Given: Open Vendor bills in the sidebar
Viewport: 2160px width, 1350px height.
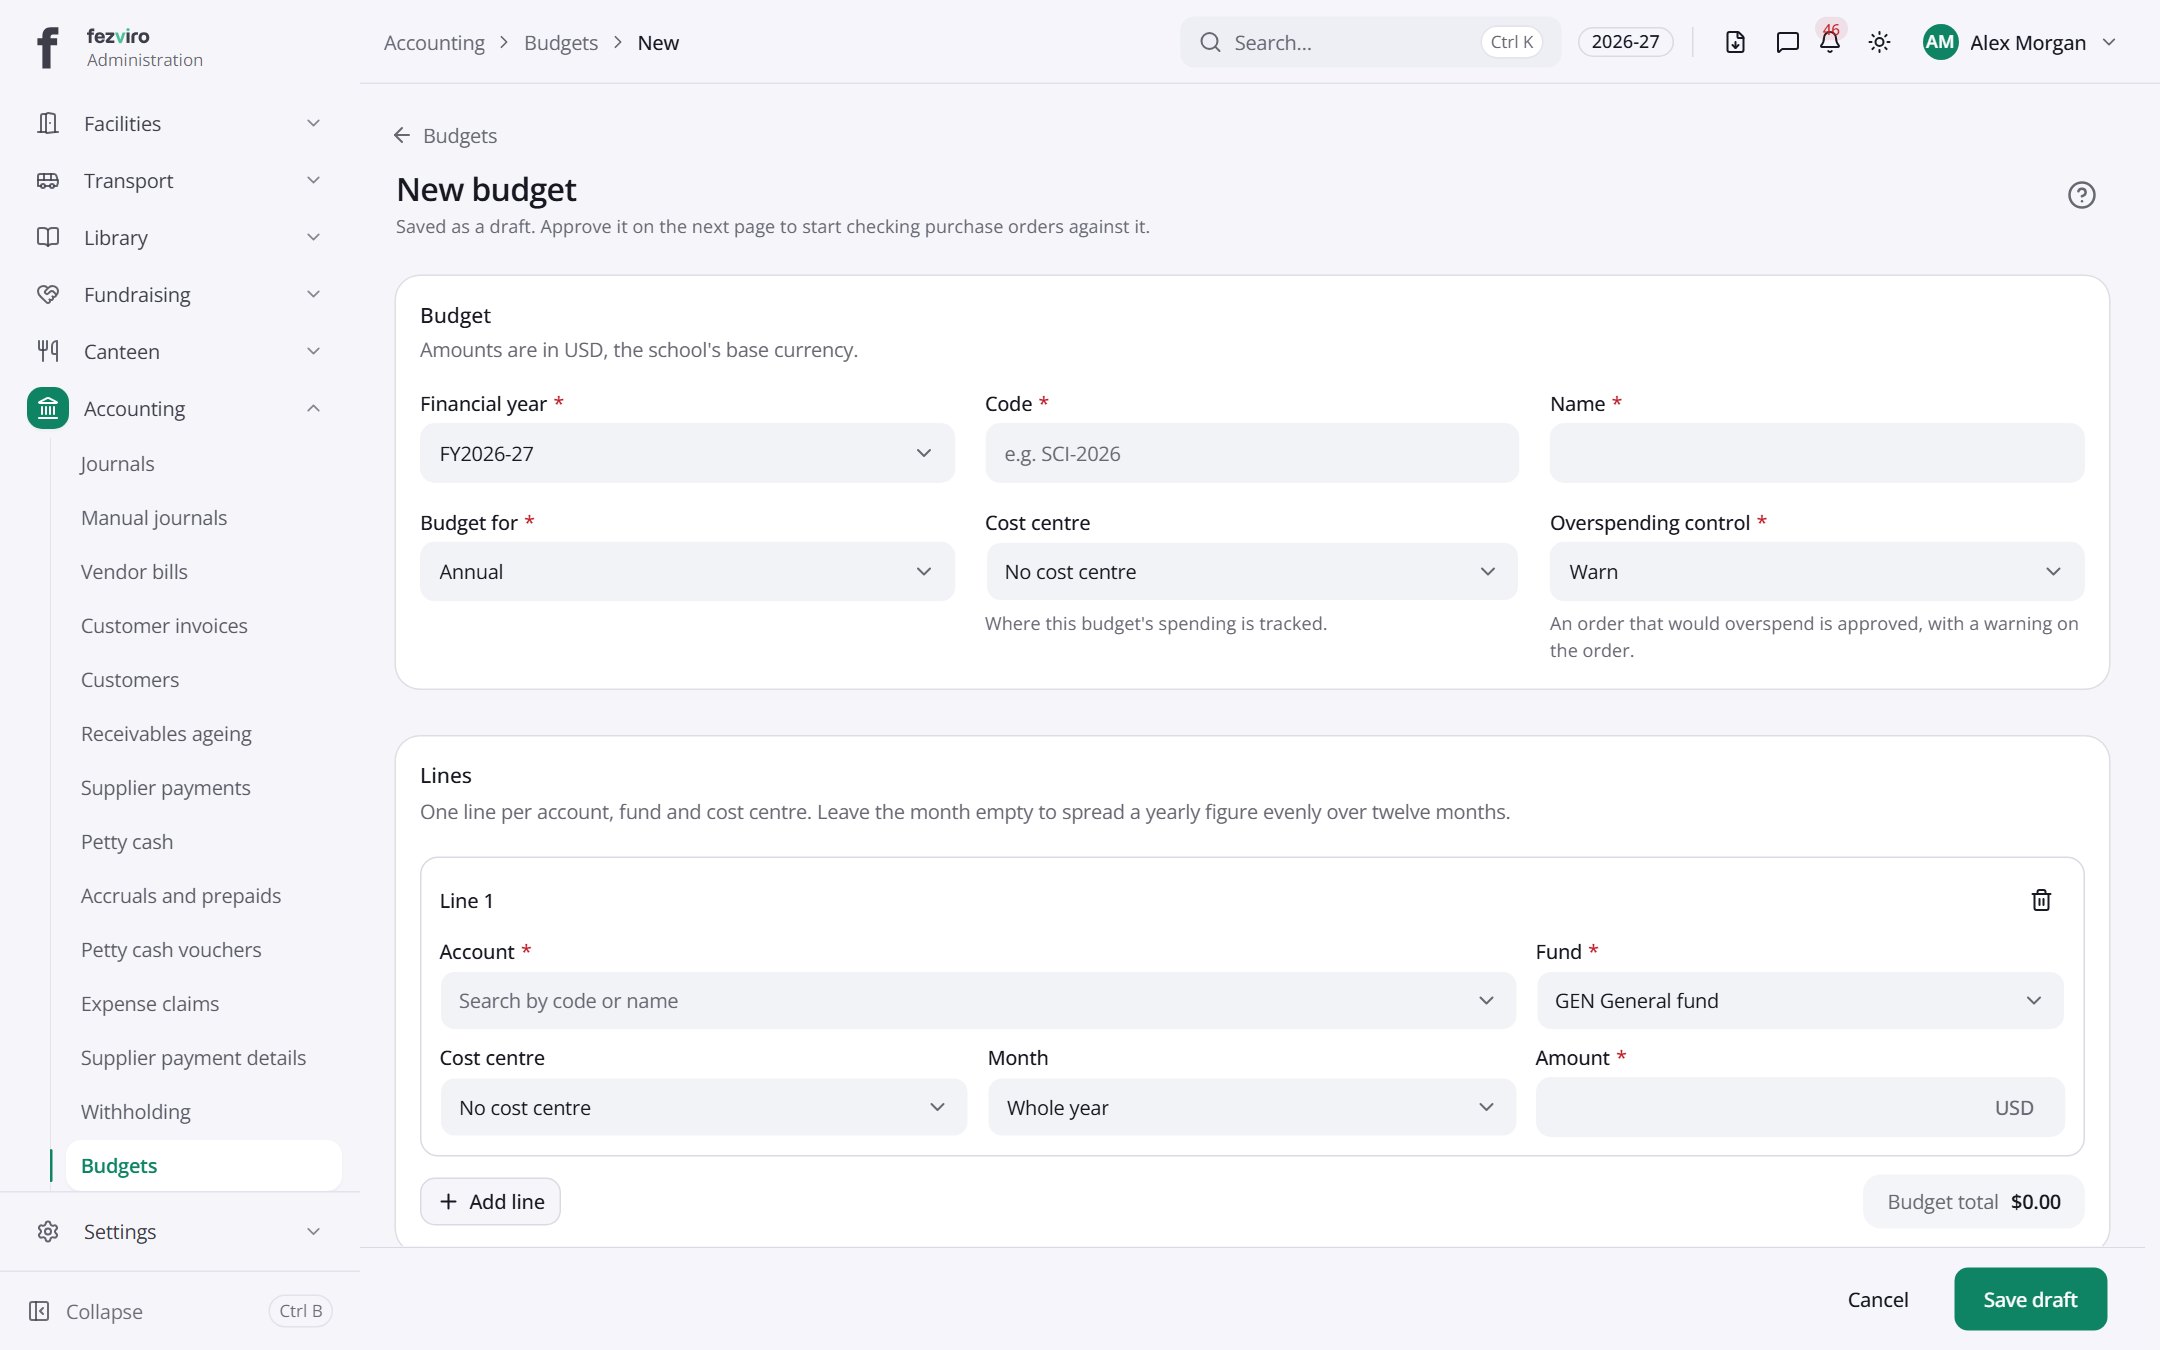Looking at the screenshot, I should coord(134,571).
